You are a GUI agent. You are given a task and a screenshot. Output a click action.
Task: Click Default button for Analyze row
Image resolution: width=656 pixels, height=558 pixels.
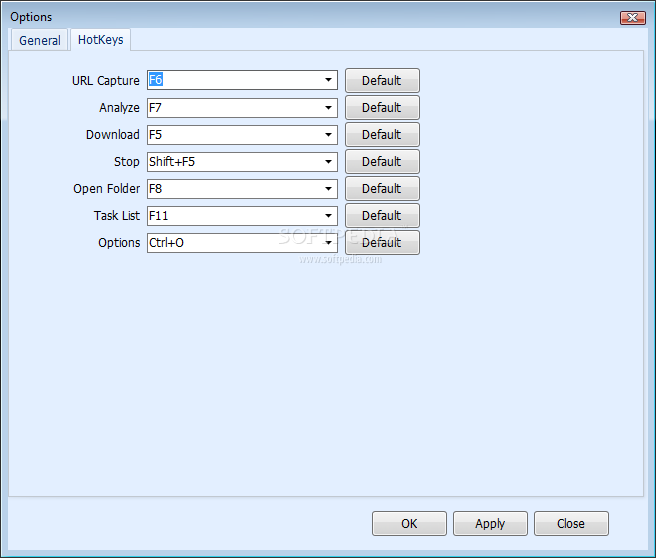tap(382, 108)
